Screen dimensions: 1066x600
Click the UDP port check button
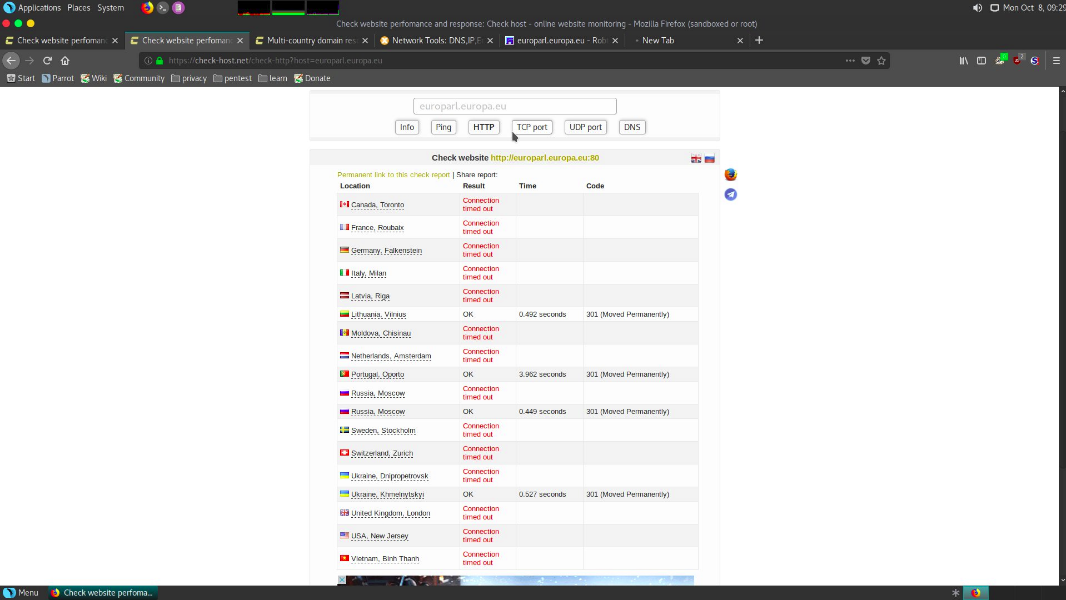585,127
